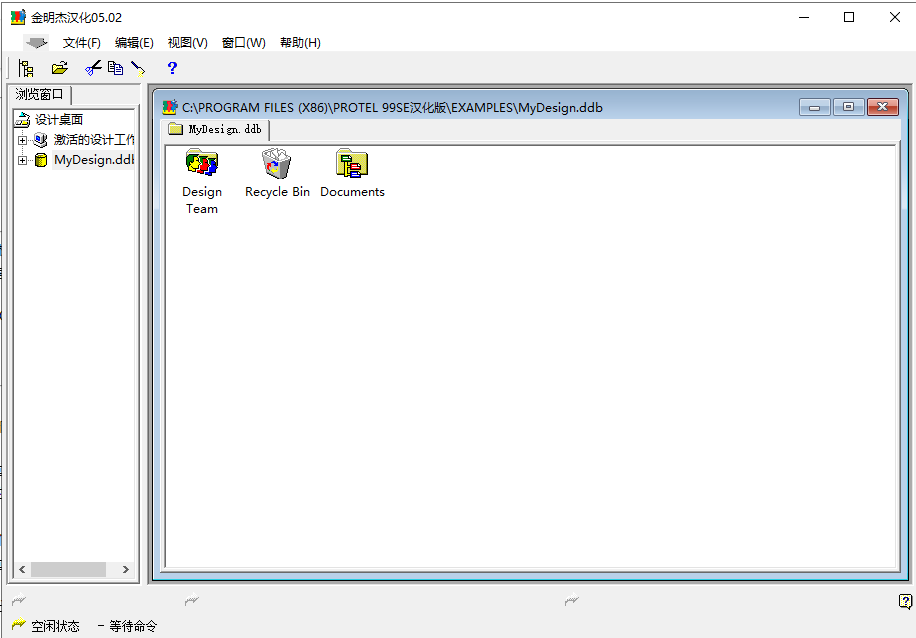Click the copy toolbar icon
Image resolution: width=916 pixels, height=638 pixels.
[x=115, y=68]
